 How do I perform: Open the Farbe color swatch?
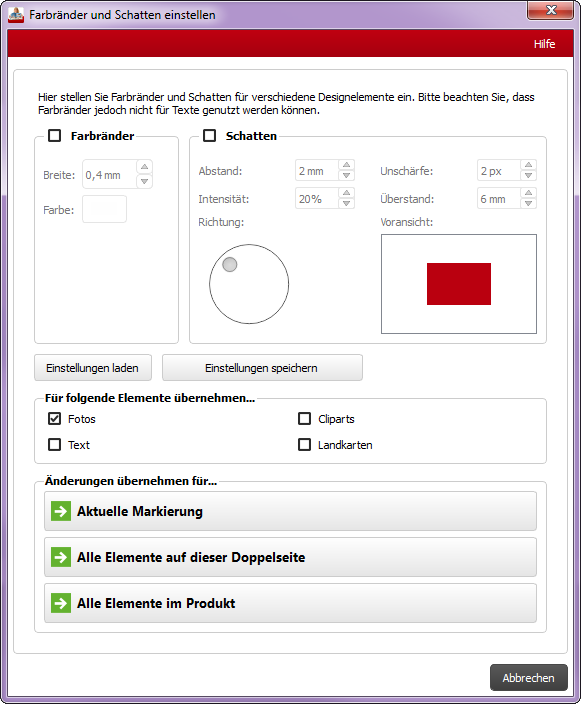pyautogui.click(x=104, y=209)
